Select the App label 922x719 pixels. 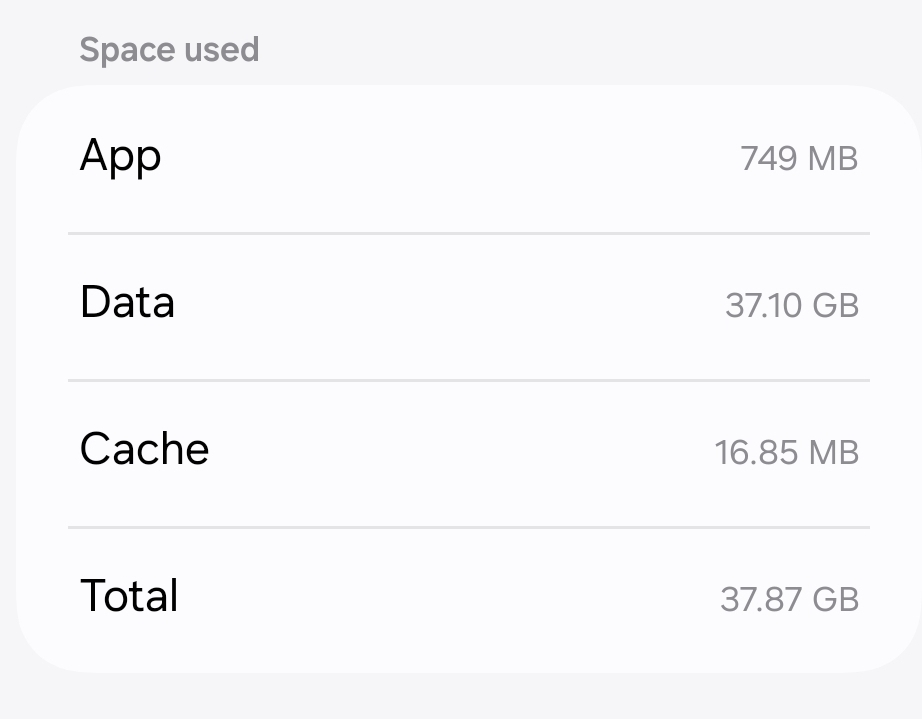(x=120, y=157)
